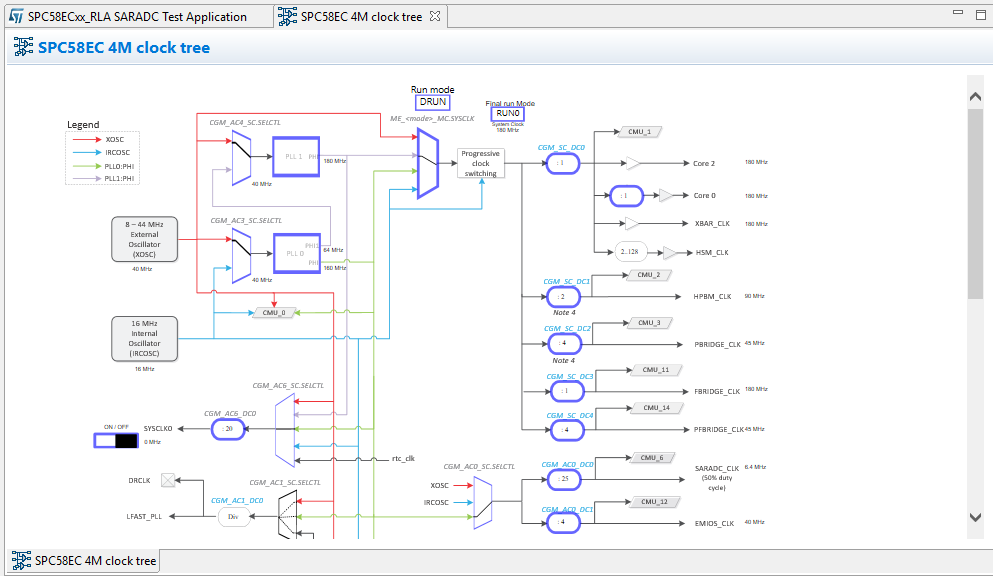Click the bottom SPC58EC 4M clock tree page tab
993x576 pixels.
[x=84, y=561]
